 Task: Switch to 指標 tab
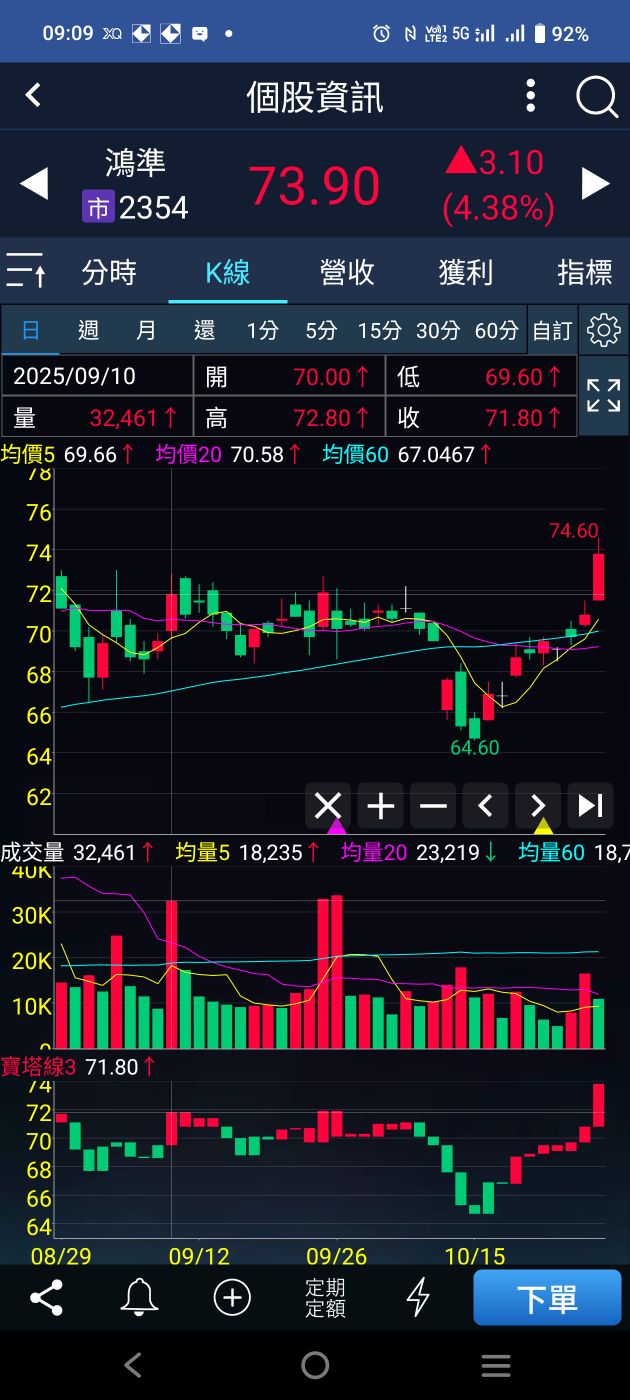coord(585,272)
